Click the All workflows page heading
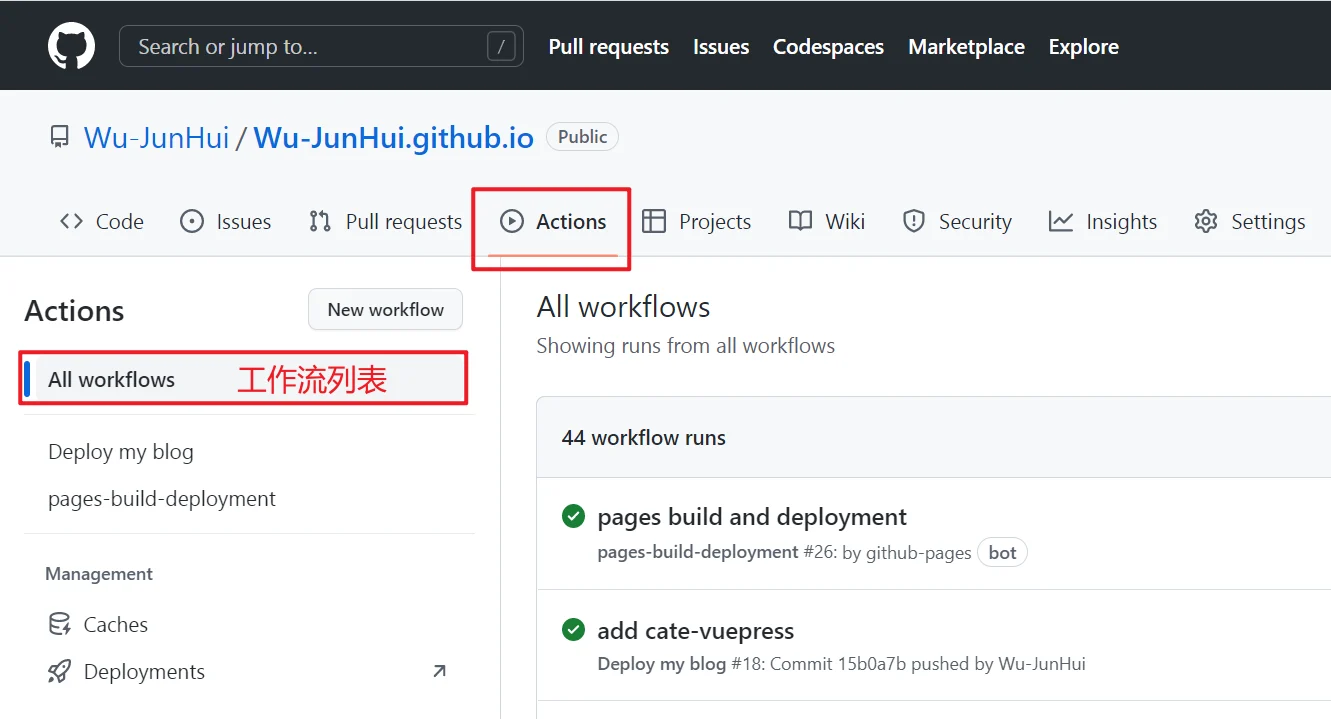This screenshot has height=719, width=1331. 623,306
